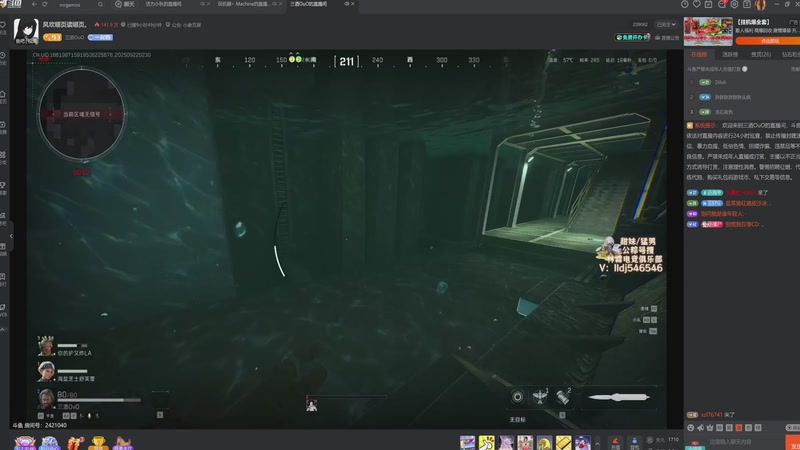This screenshot has width=800, height=450.
Task: Open the 公会 guild link in the stream header
Action: coord(183,24)
